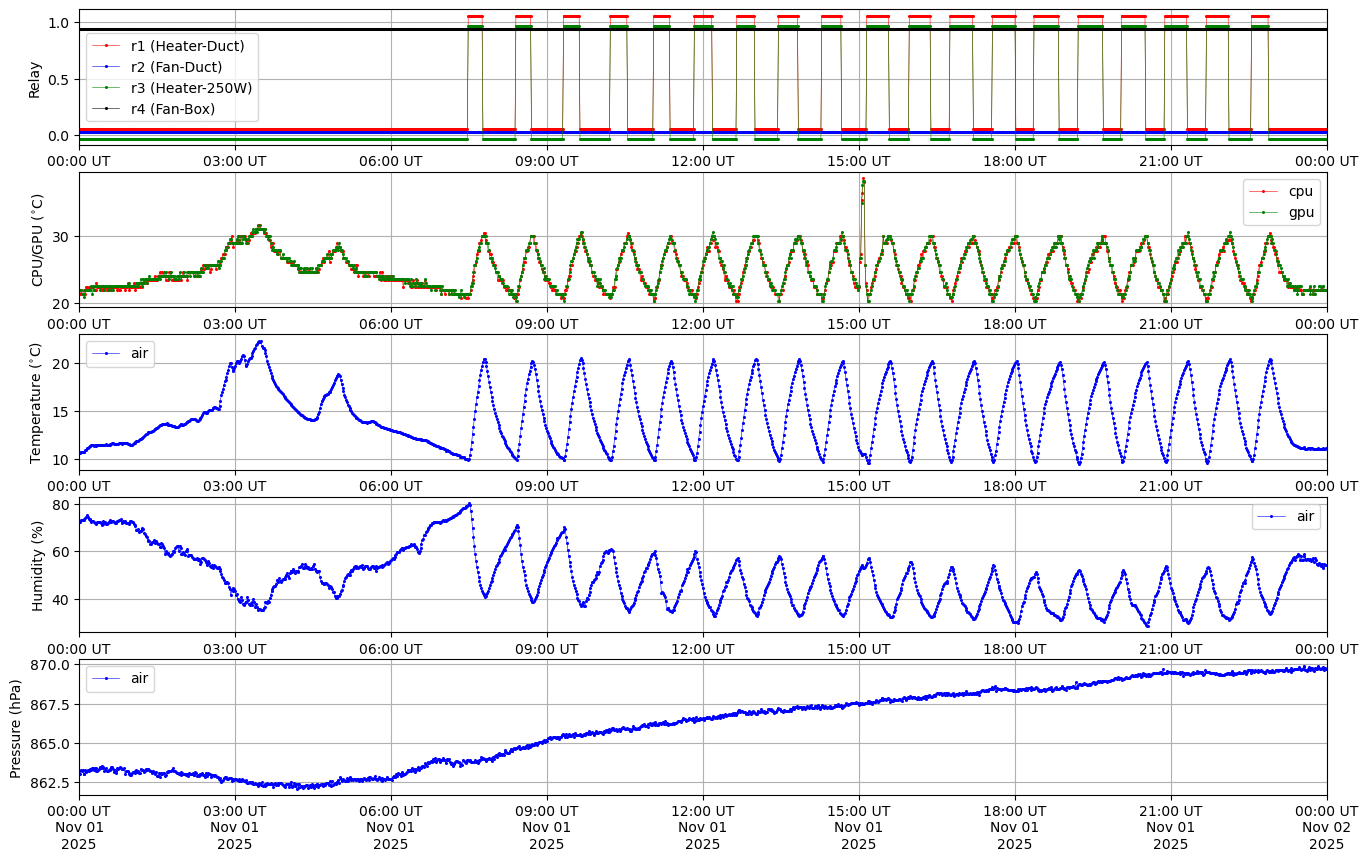
Task: Select the r4 (Fan-Box) legend entry
Action: pos(172,109)
